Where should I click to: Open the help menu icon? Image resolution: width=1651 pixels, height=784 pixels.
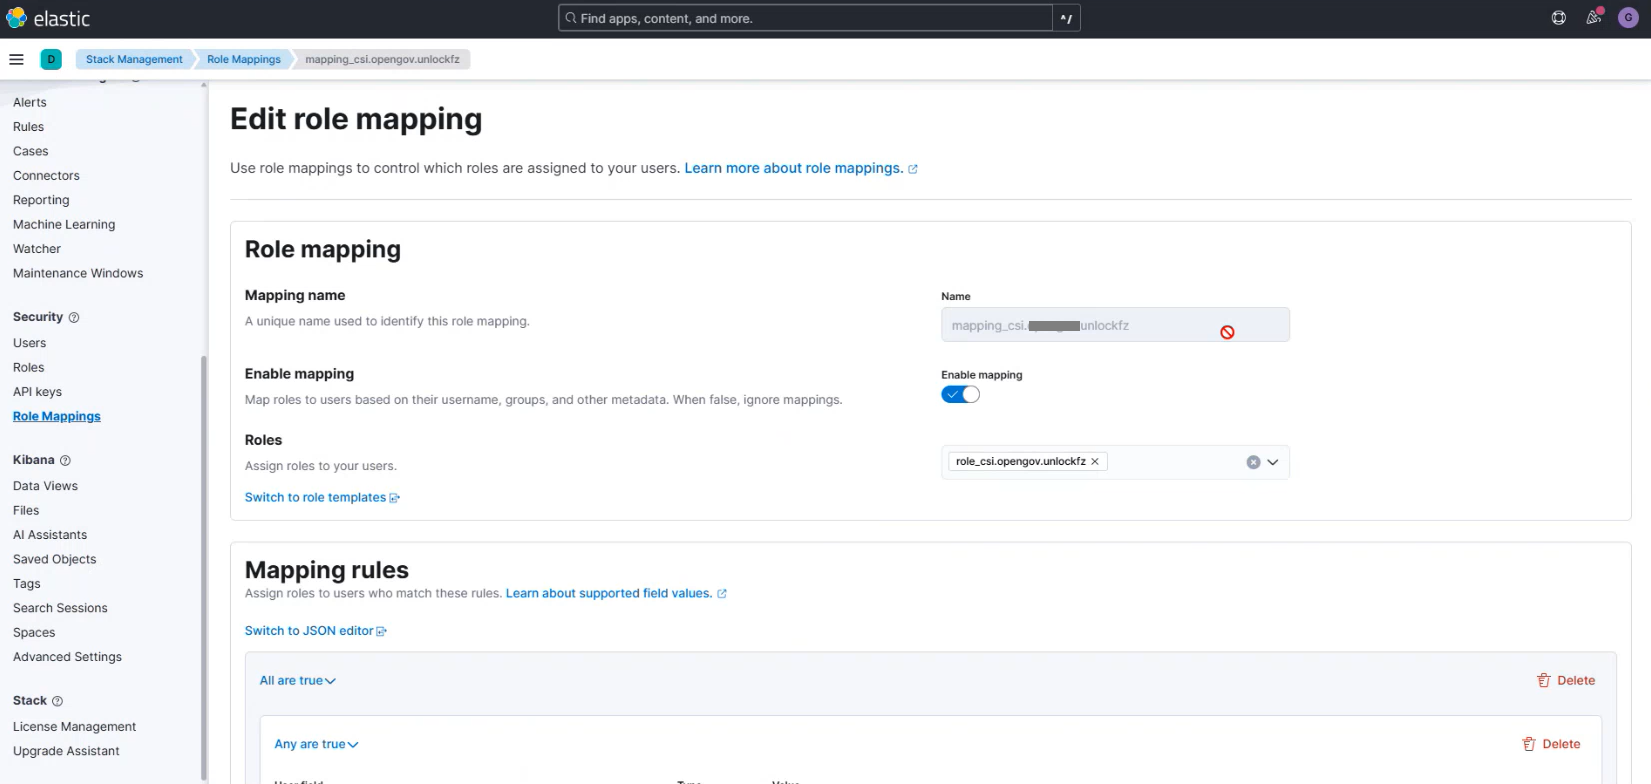(1558, 18)
